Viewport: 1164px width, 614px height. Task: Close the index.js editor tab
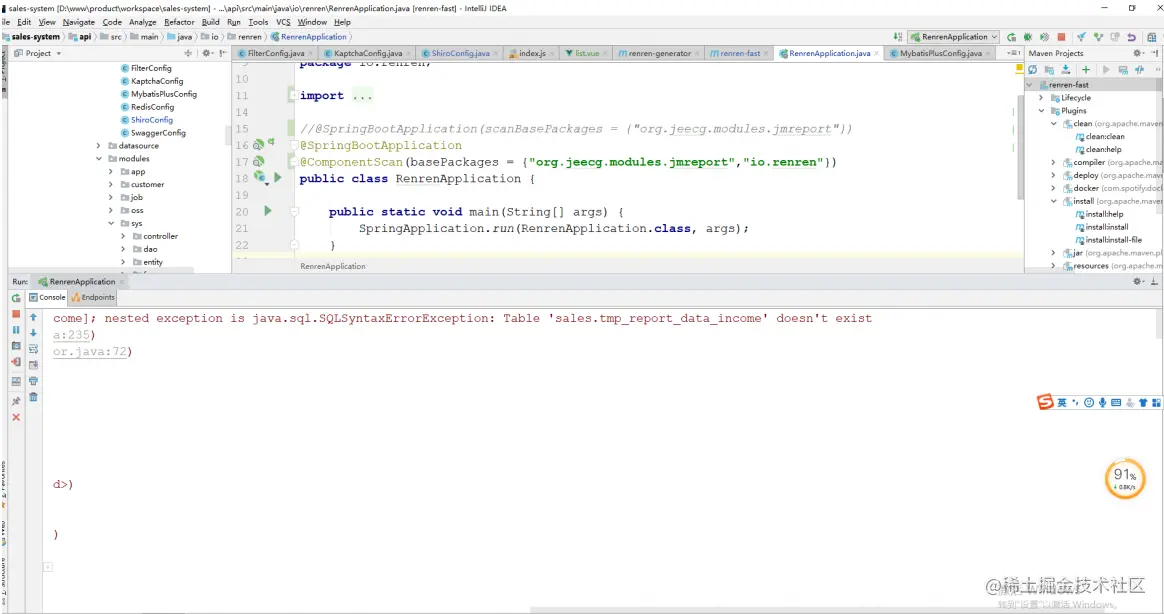552,53
